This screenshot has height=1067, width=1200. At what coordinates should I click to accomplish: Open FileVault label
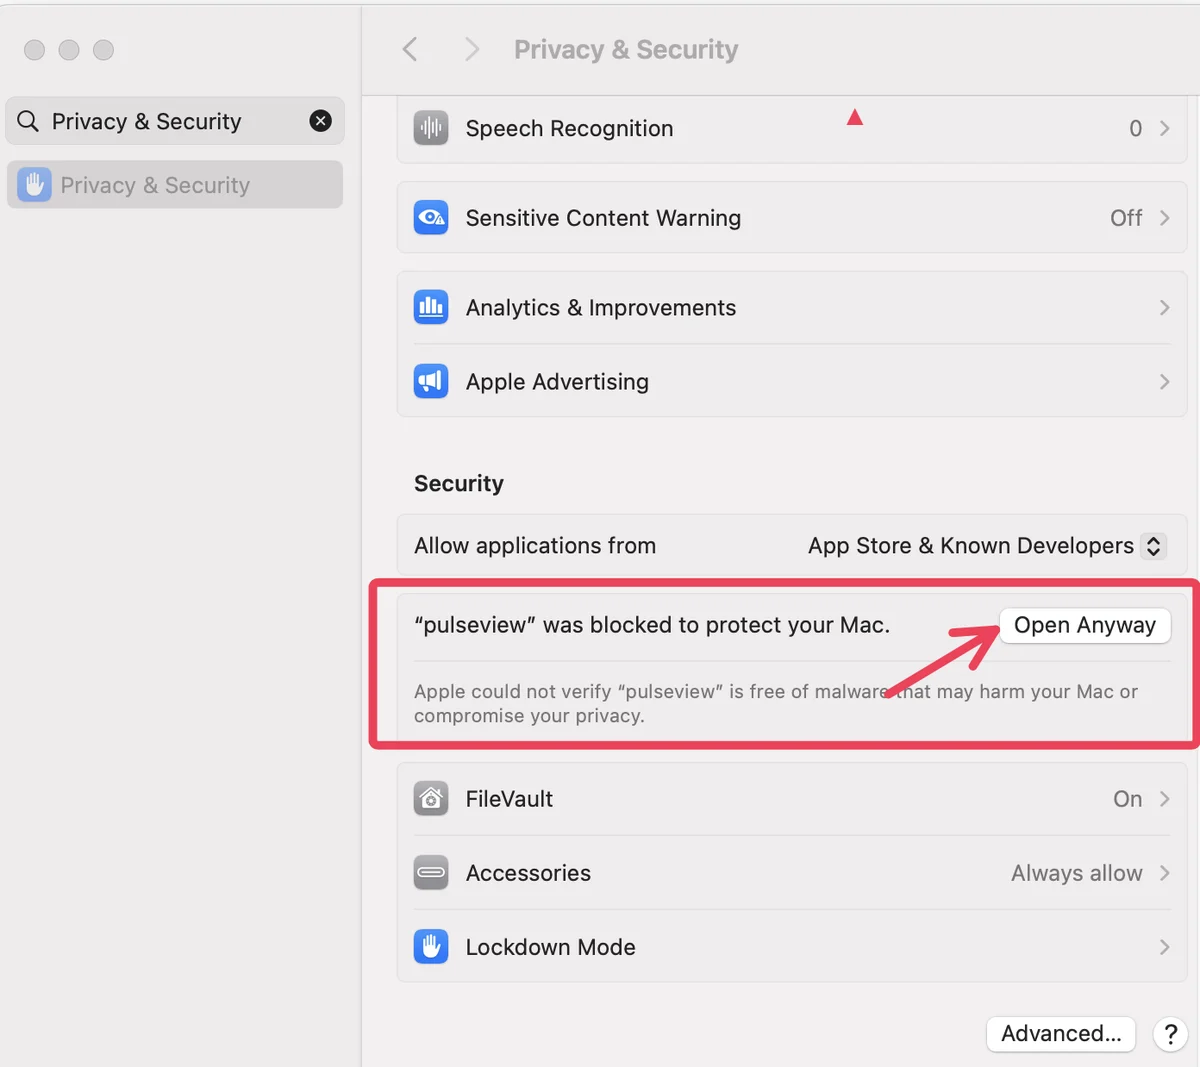pos(509,799)
